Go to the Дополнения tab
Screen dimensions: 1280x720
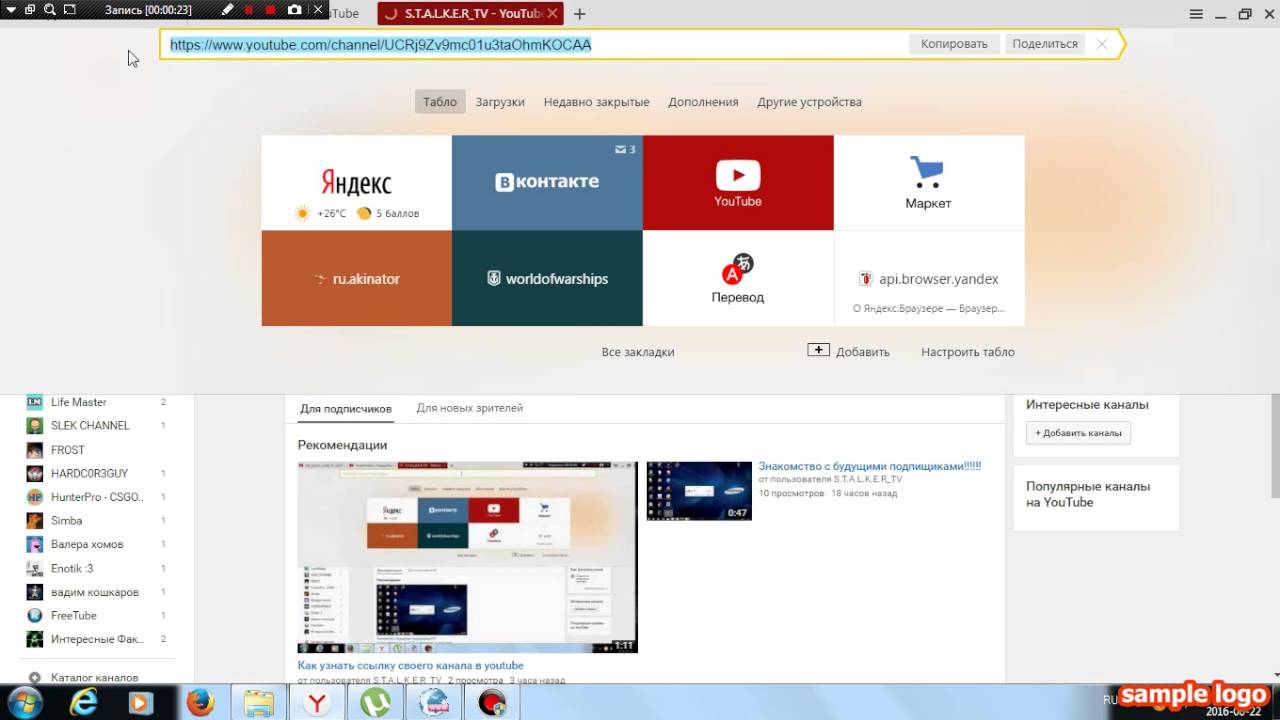(x=703, y=102)
